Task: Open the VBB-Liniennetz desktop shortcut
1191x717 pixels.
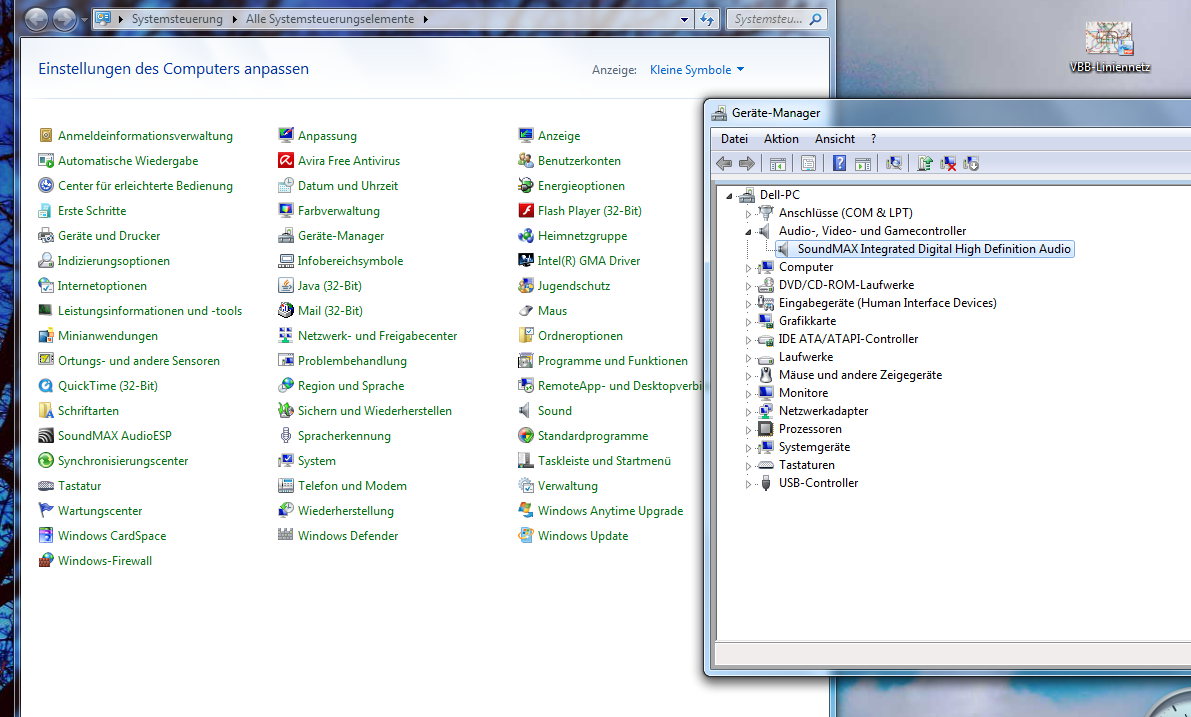Action: (1109, 47)
